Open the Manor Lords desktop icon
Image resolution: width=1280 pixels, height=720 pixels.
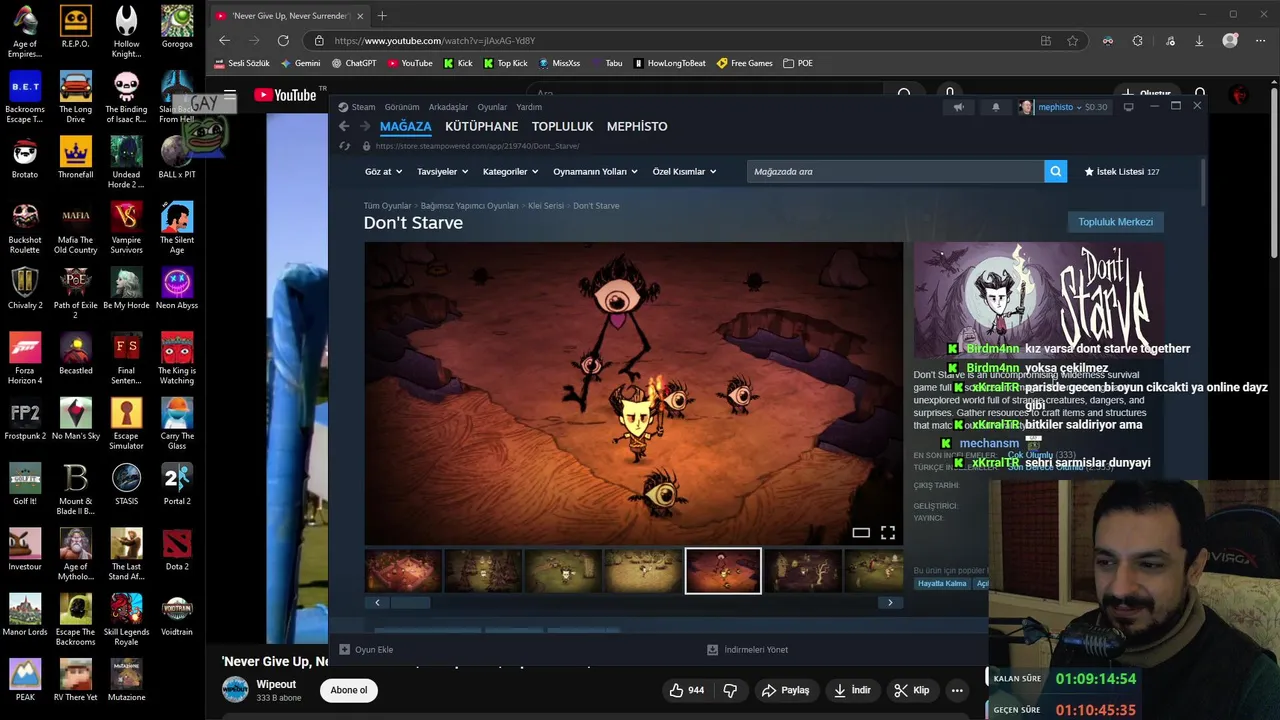25,615
